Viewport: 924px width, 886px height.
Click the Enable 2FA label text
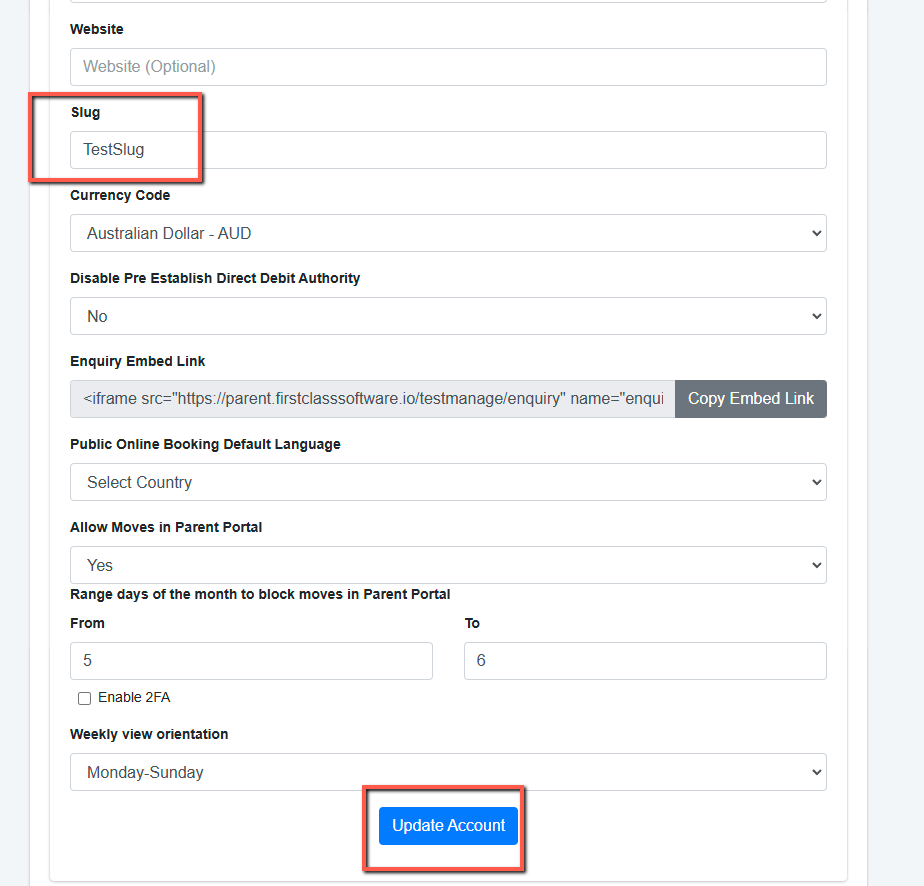click(x=134, y=697)
